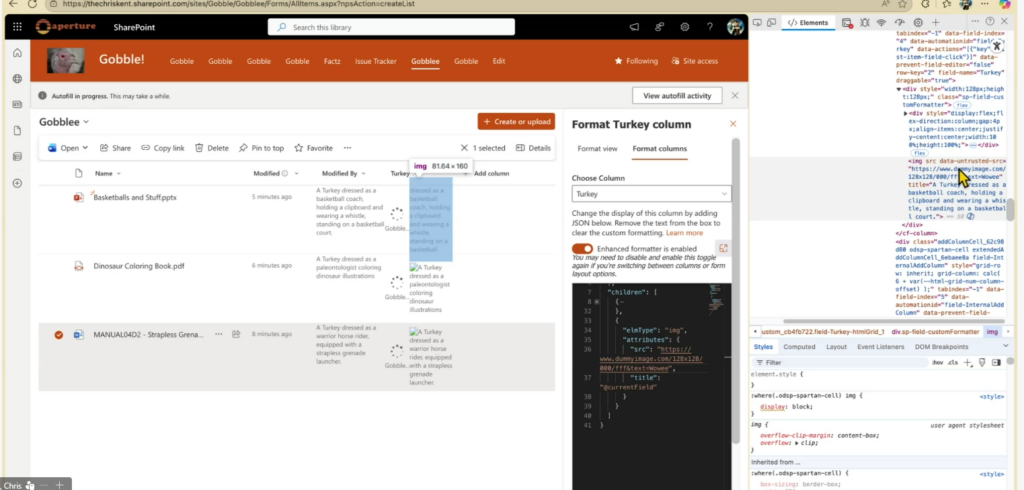This screenshot has height=490, width=1024.
Task: Click the SharePoint settings gear icon
Action: pyautogui.click(x=687, y=26)
